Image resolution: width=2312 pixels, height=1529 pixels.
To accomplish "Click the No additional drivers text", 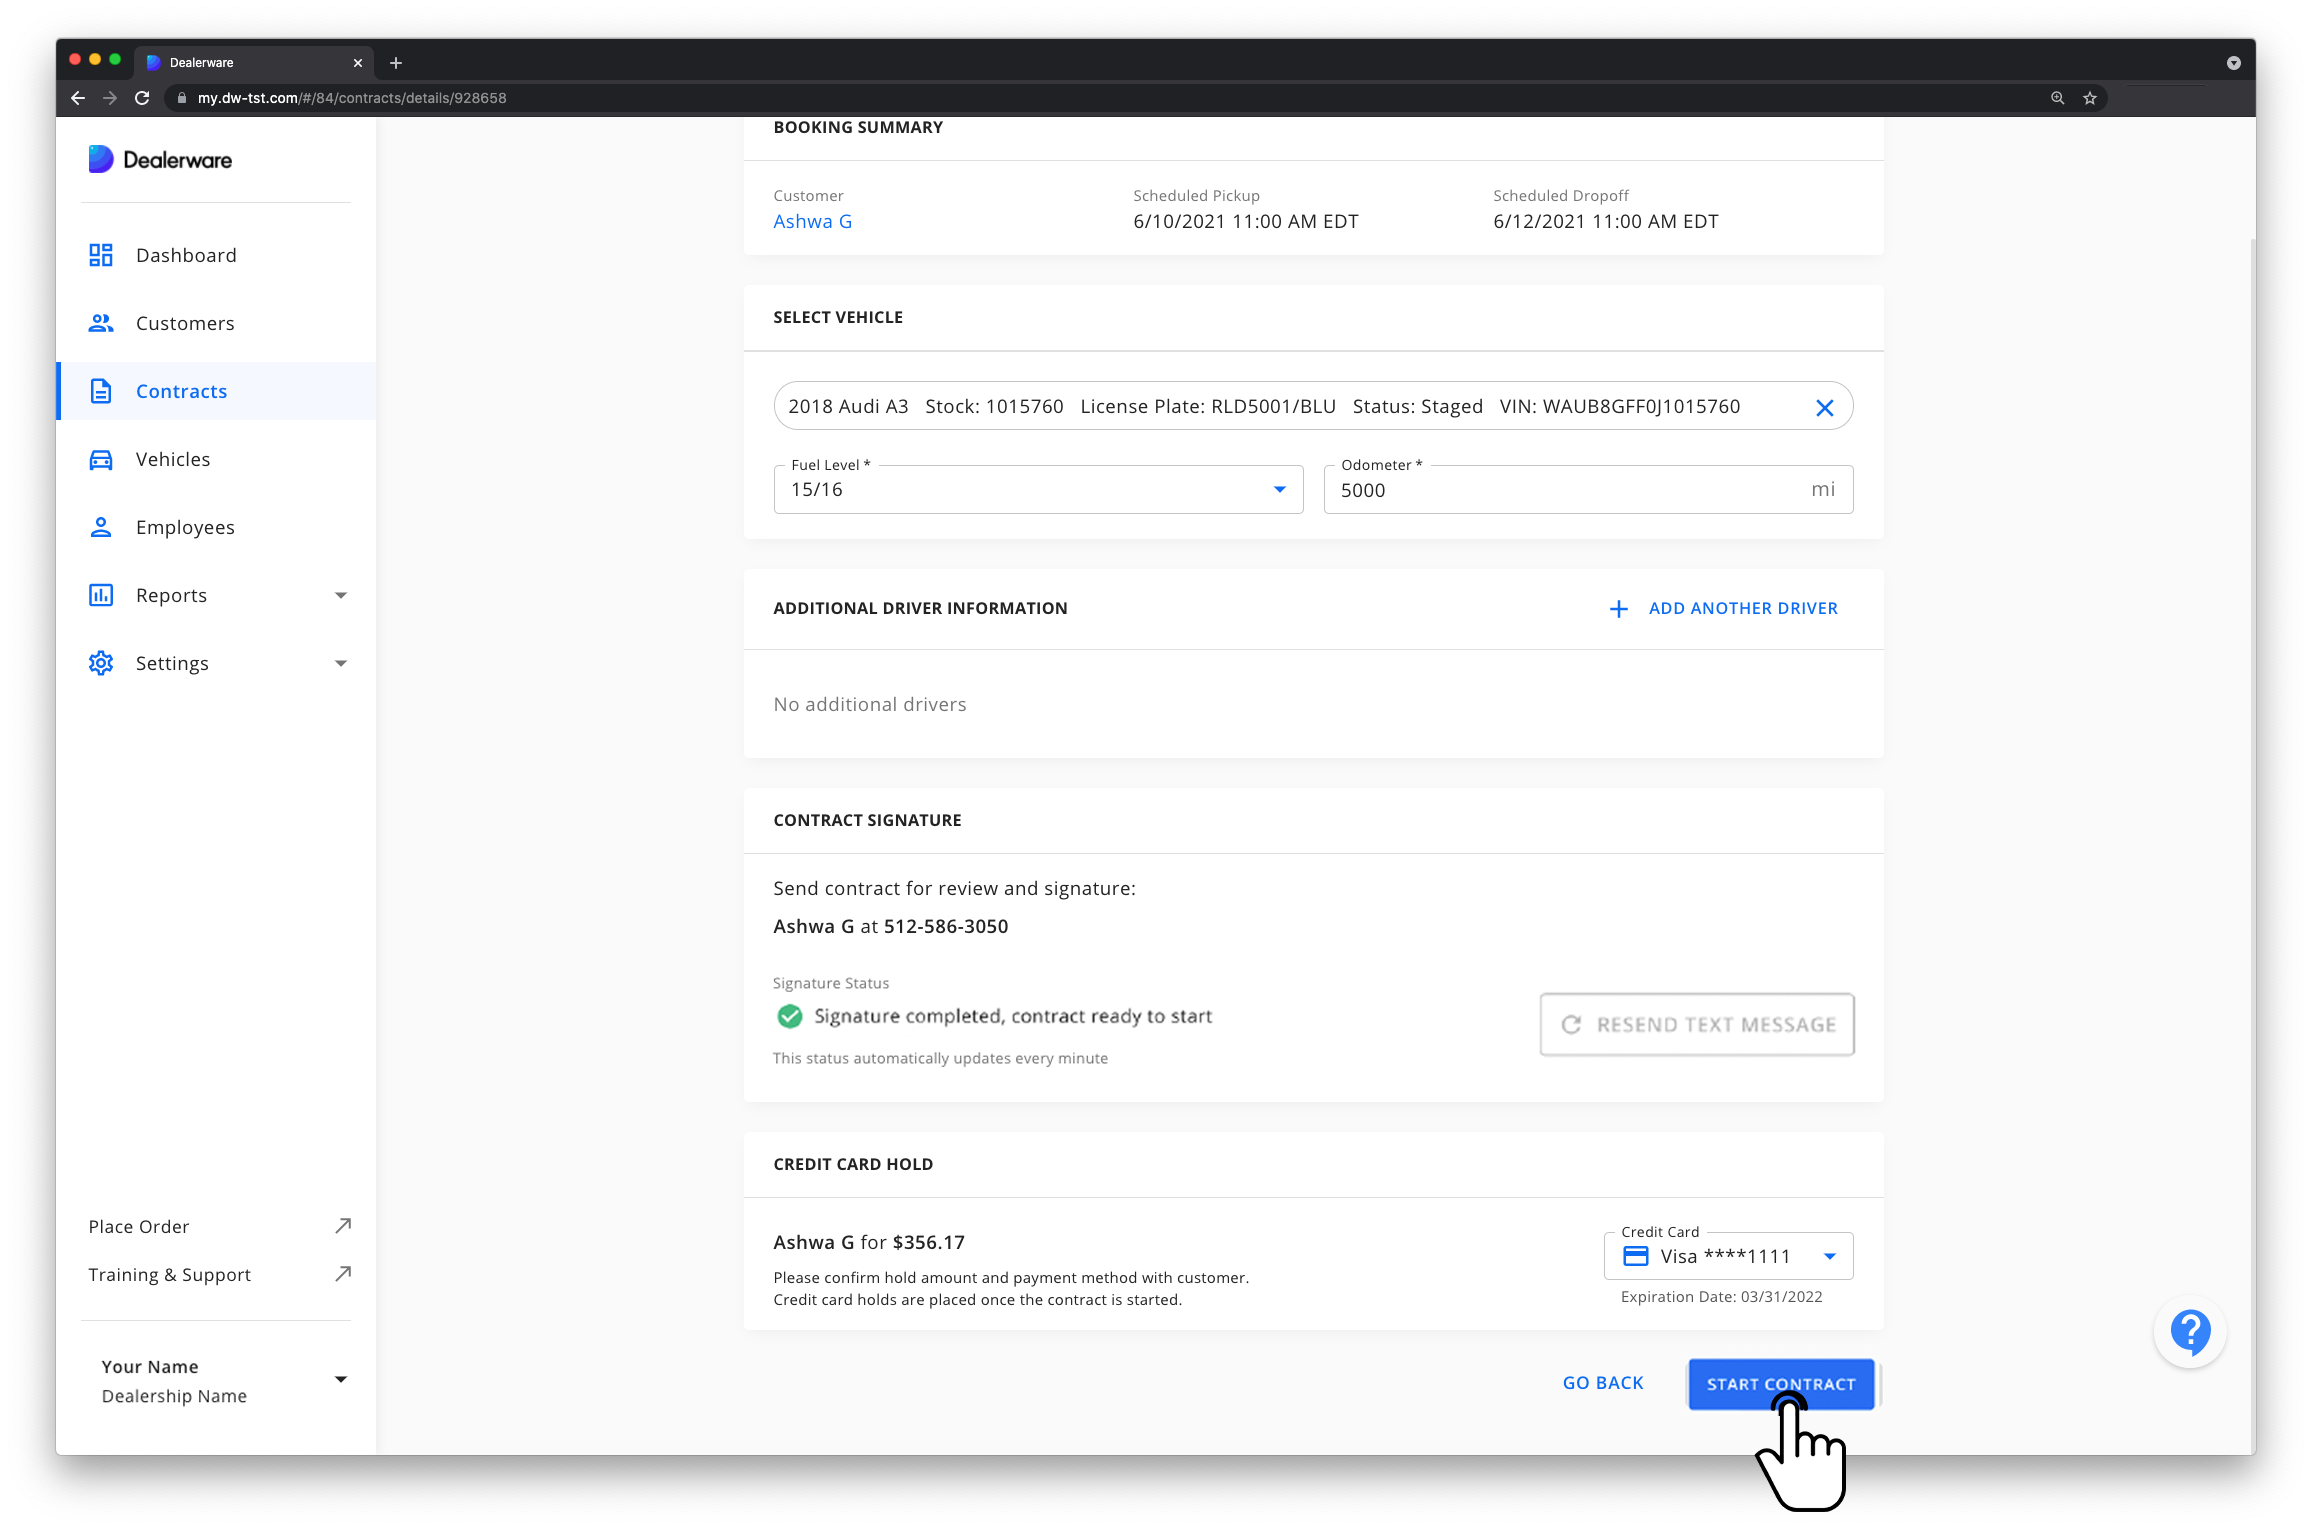I will 870,704.
